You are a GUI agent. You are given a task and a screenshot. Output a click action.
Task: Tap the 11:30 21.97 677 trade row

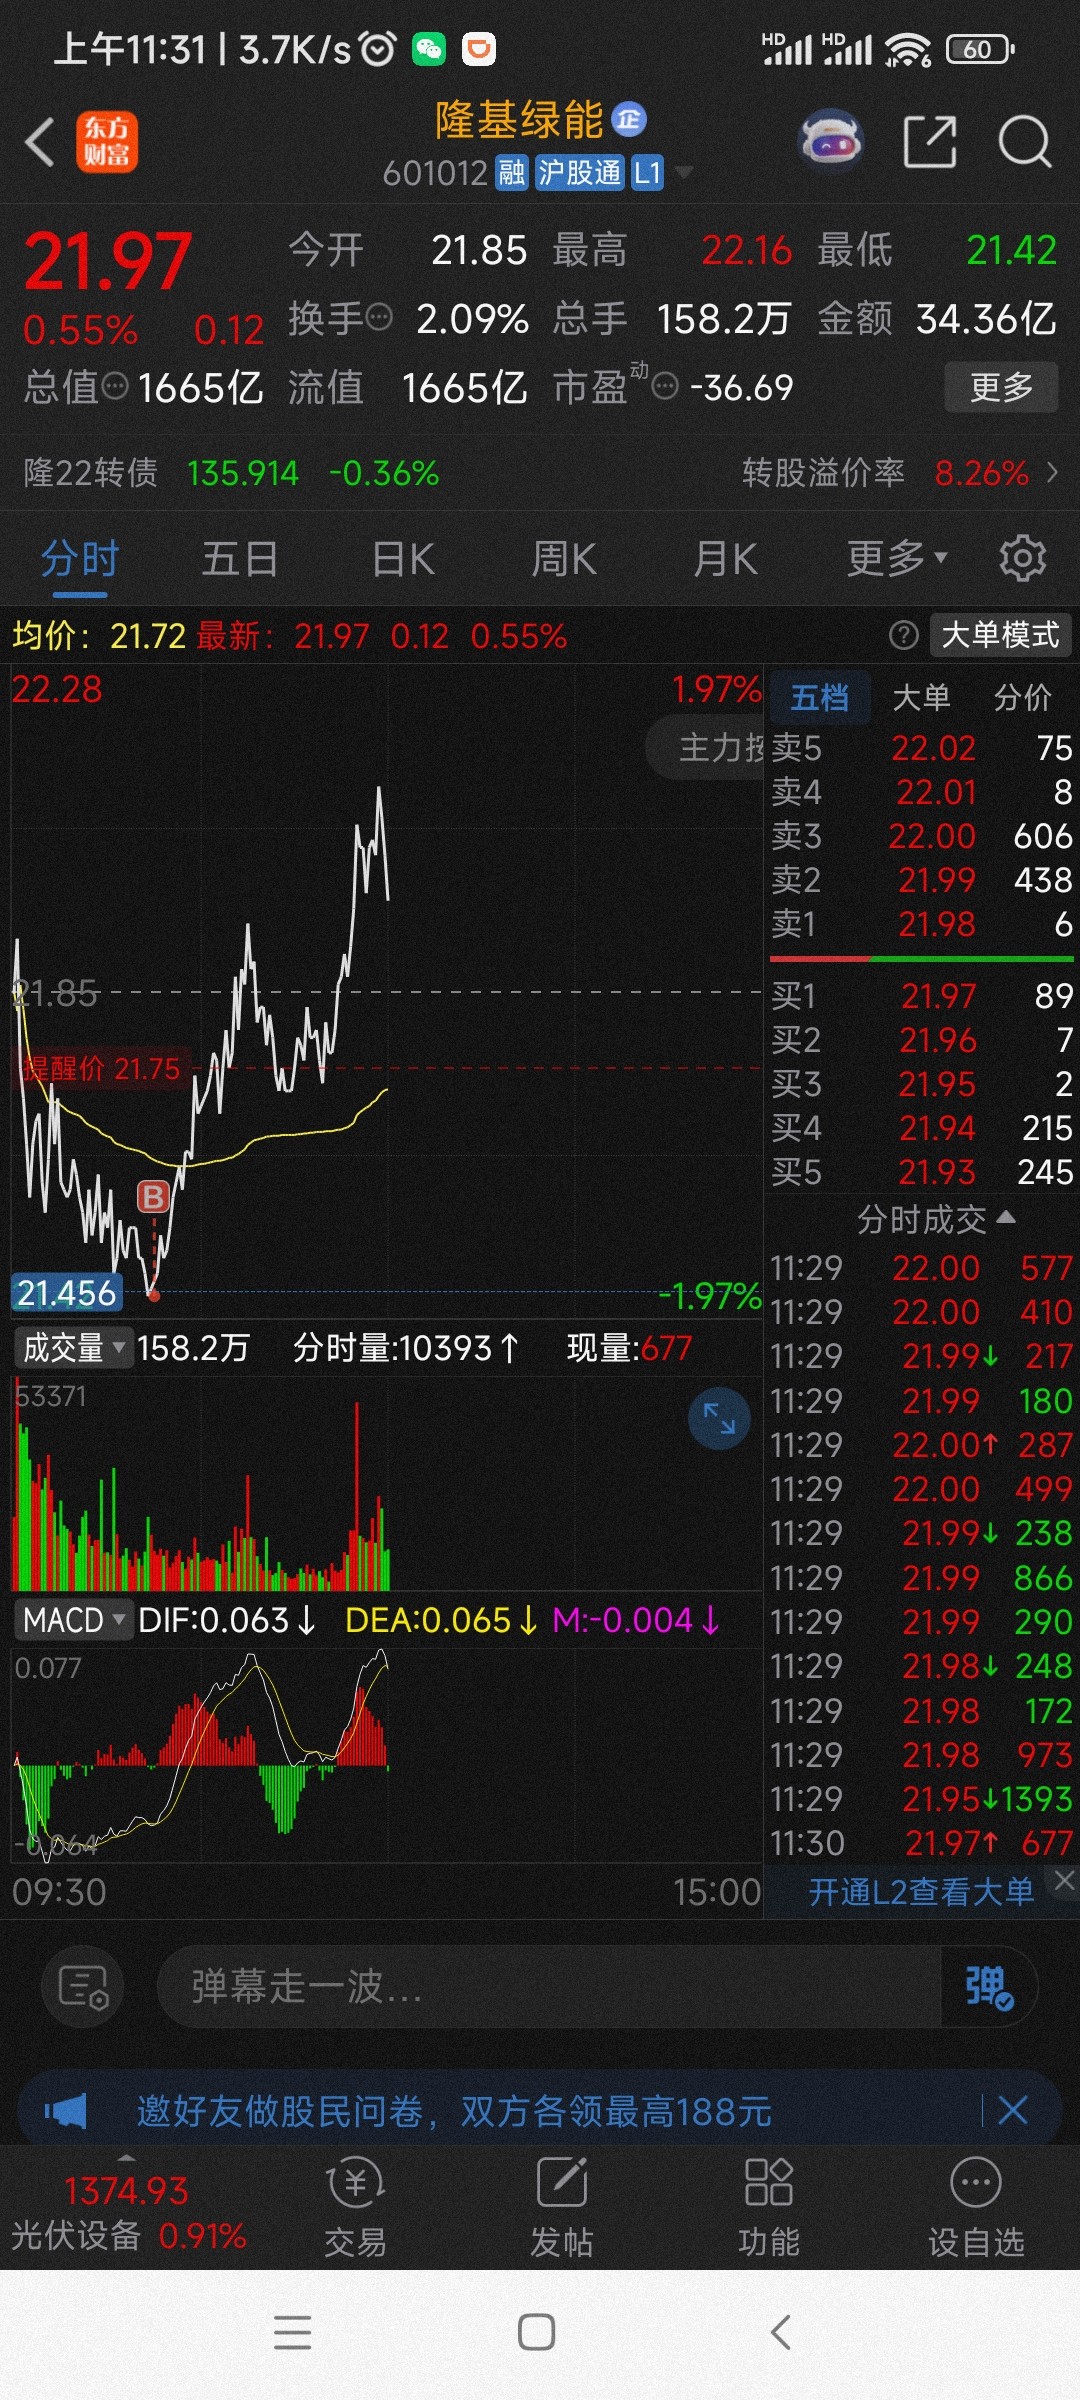(x=921, y=1842)
